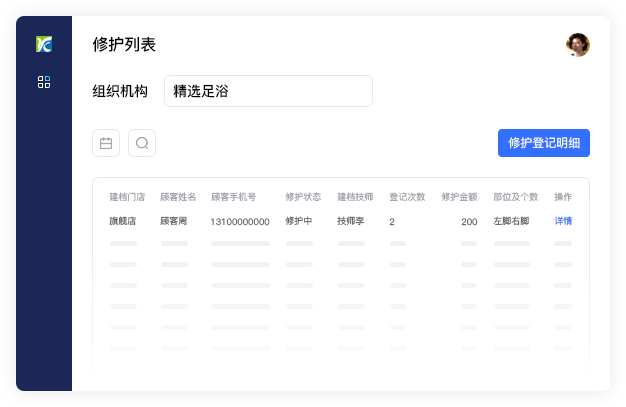Click the 操作 column header
The height and width of the screenshot is (407, 626).
click(x=563, y=197)
